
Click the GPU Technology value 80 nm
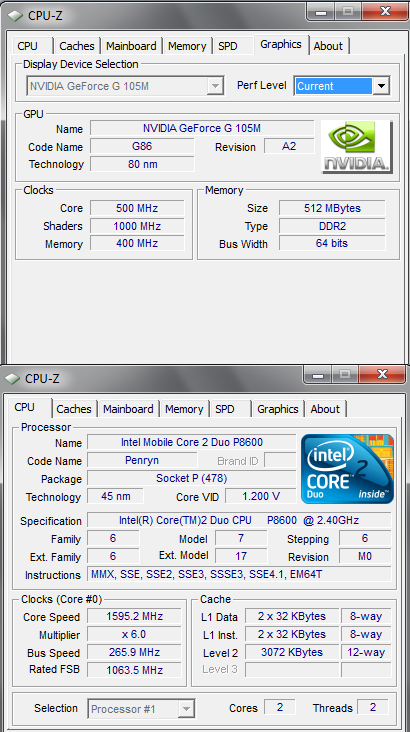[x=142, y=164]
